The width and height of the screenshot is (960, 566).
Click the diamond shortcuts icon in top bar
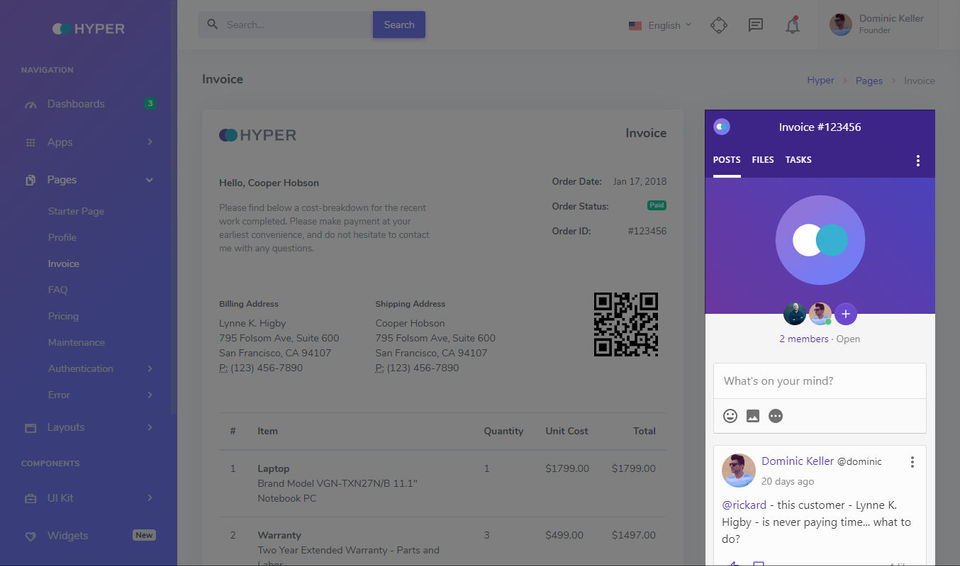(719, 25)
